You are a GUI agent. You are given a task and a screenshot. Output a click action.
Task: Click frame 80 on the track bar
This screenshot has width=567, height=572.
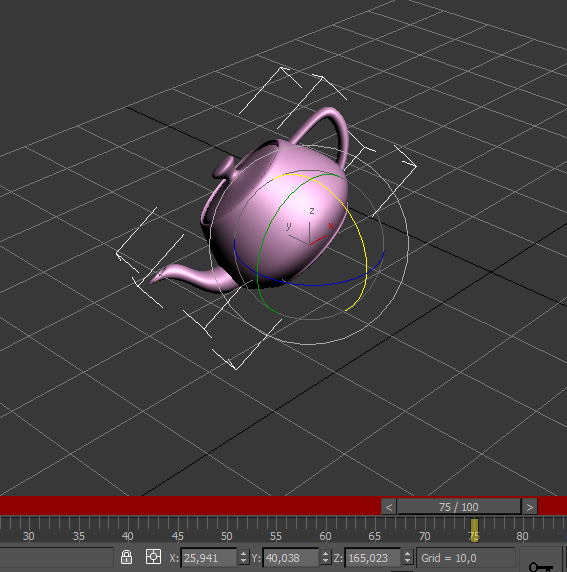(522, 536)
